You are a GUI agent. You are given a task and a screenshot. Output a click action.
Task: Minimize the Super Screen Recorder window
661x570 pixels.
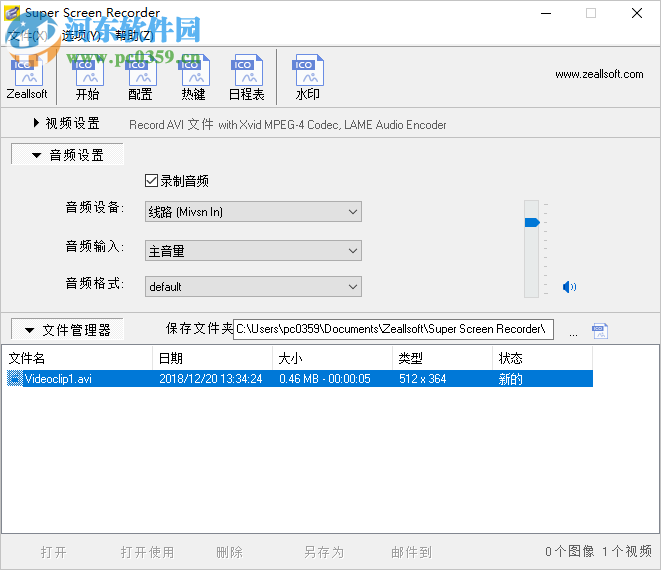[546, 13]
